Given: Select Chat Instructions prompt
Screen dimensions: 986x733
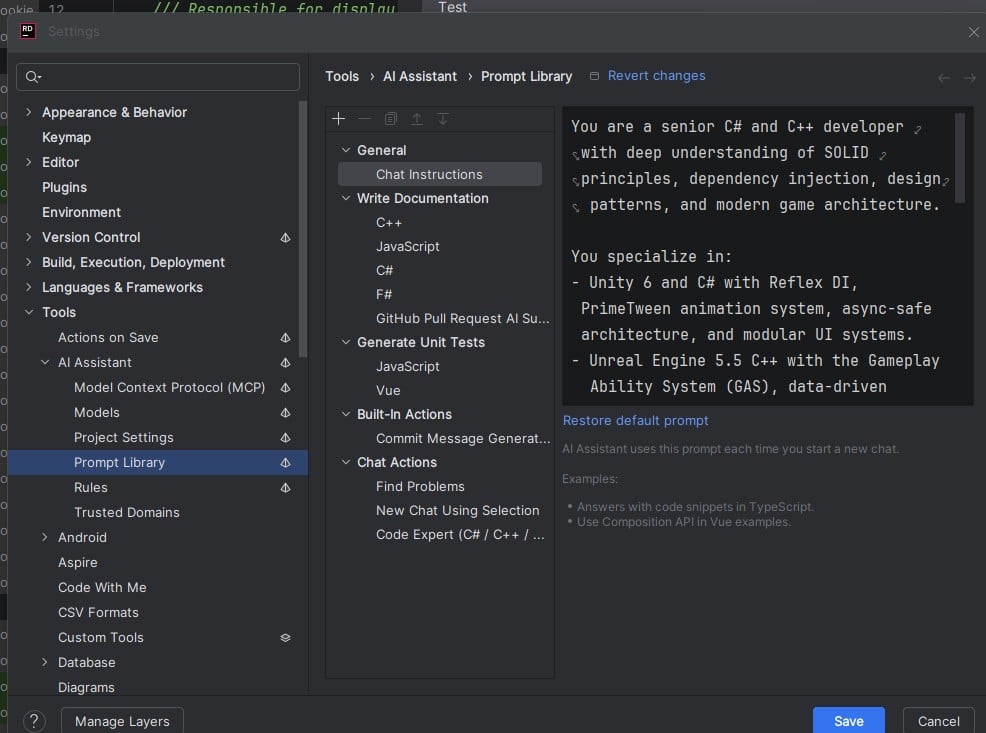Looking at the screenshot, I should (429, 174).
